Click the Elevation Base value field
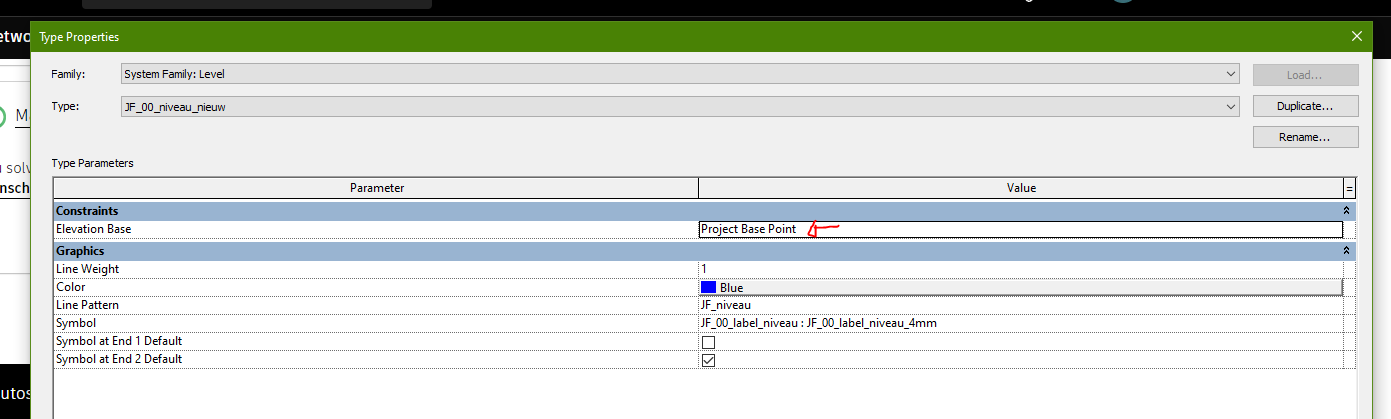Screen dimensions: 1391x419 coord(1020,229)
